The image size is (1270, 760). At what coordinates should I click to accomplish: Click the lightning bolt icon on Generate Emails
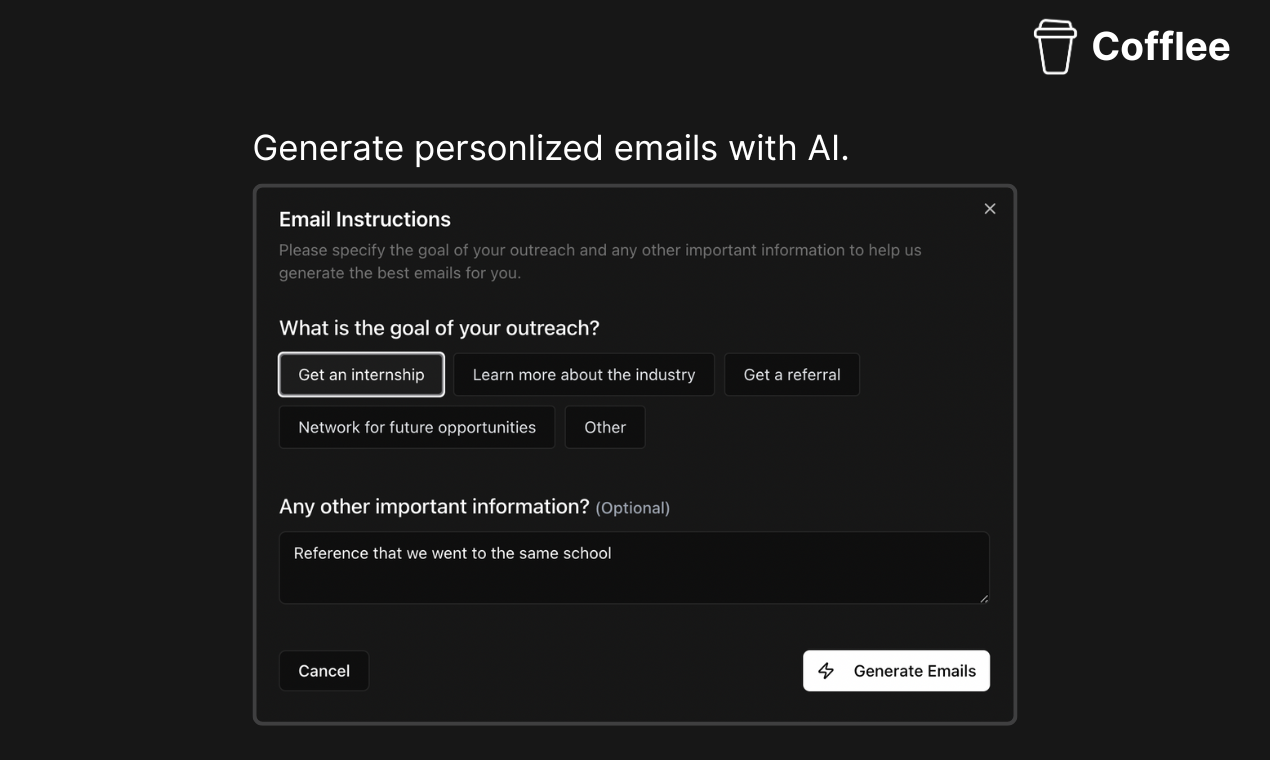pos(826,671)
